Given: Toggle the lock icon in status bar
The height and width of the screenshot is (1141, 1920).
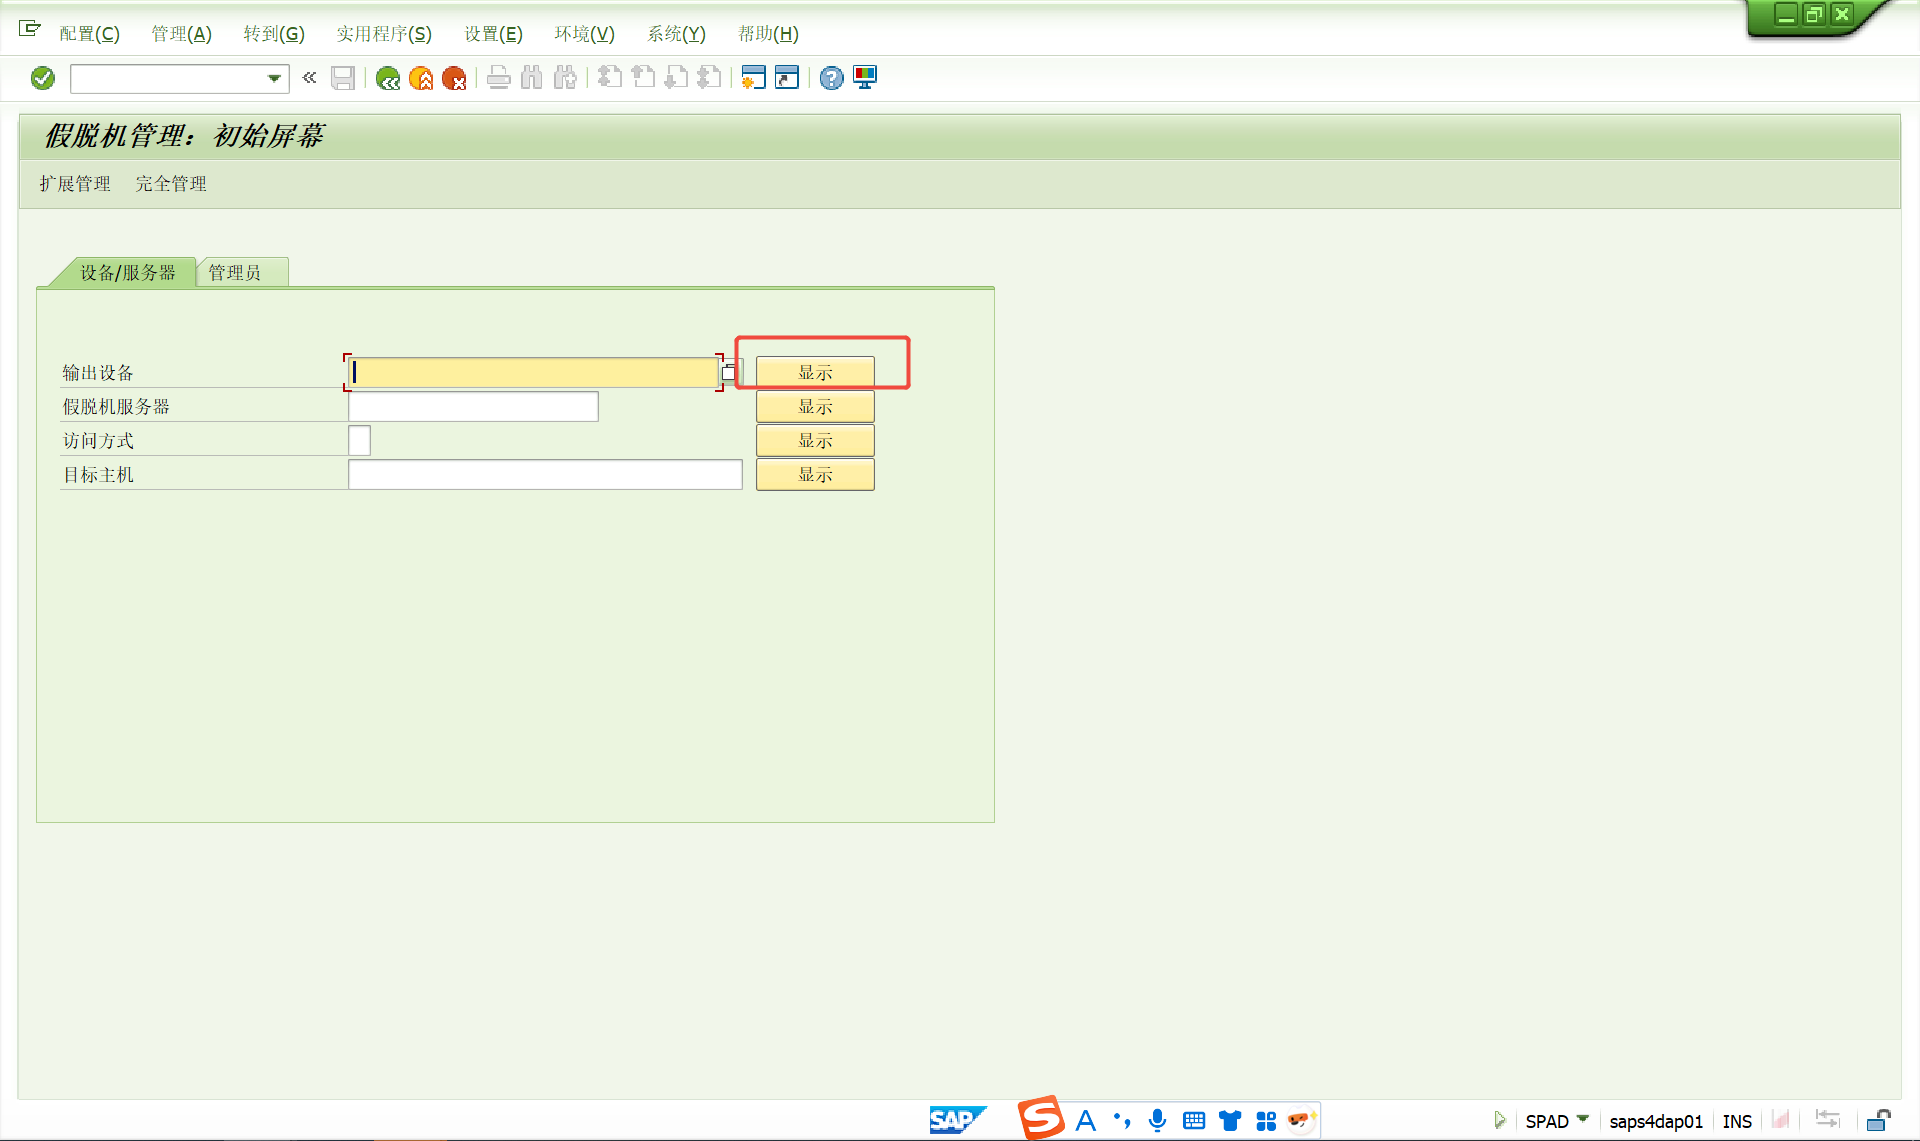Looking at the screenshot, I should coord(1878,1120).
